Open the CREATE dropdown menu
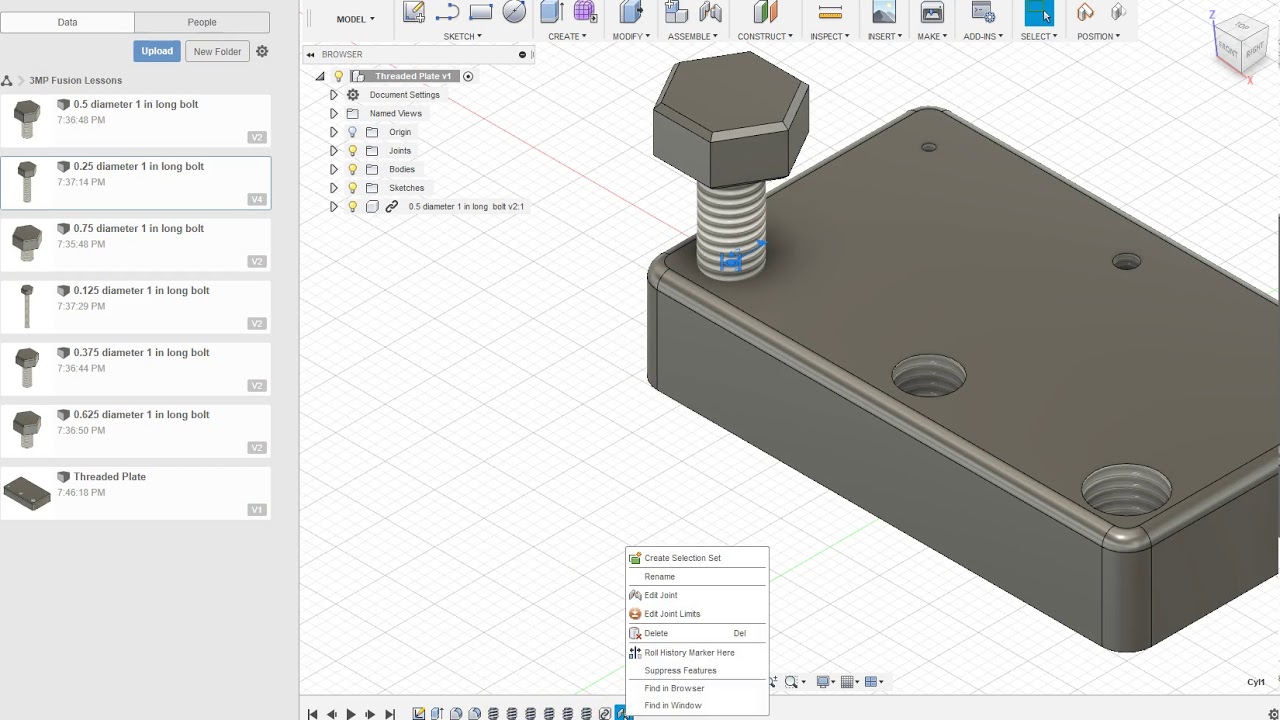The height and width of the screenshot is (720, 1280). (x=567, y=36)
